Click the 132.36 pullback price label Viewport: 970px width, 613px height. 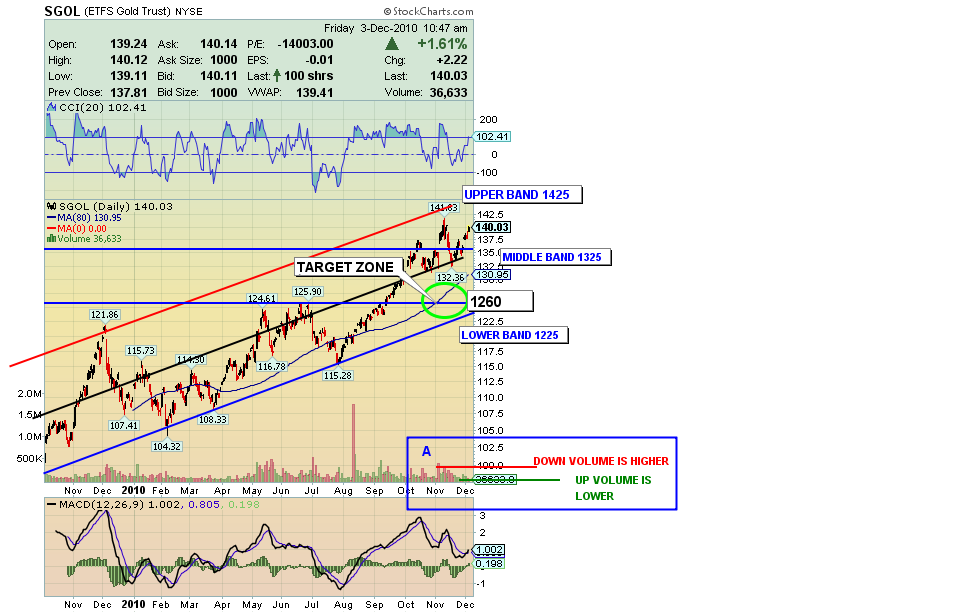450,277
